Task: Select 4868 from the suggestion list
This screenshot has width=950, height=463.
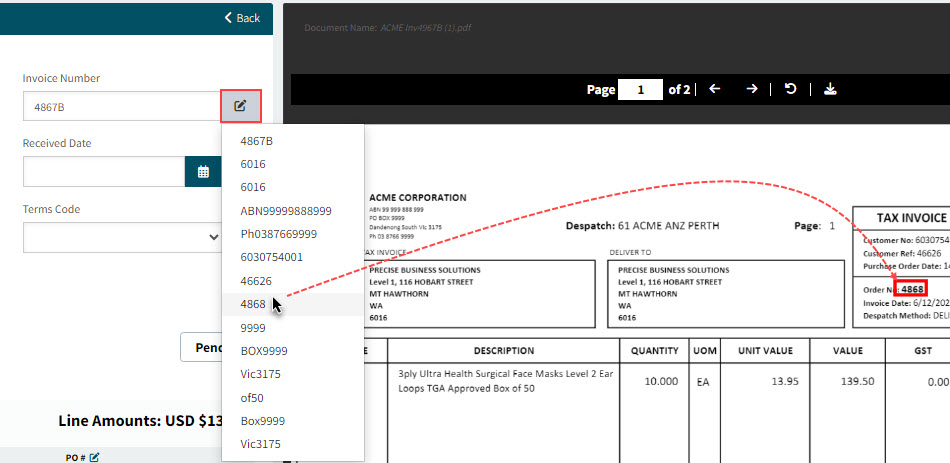Action: pyautogui.click(x=253, y=304)
